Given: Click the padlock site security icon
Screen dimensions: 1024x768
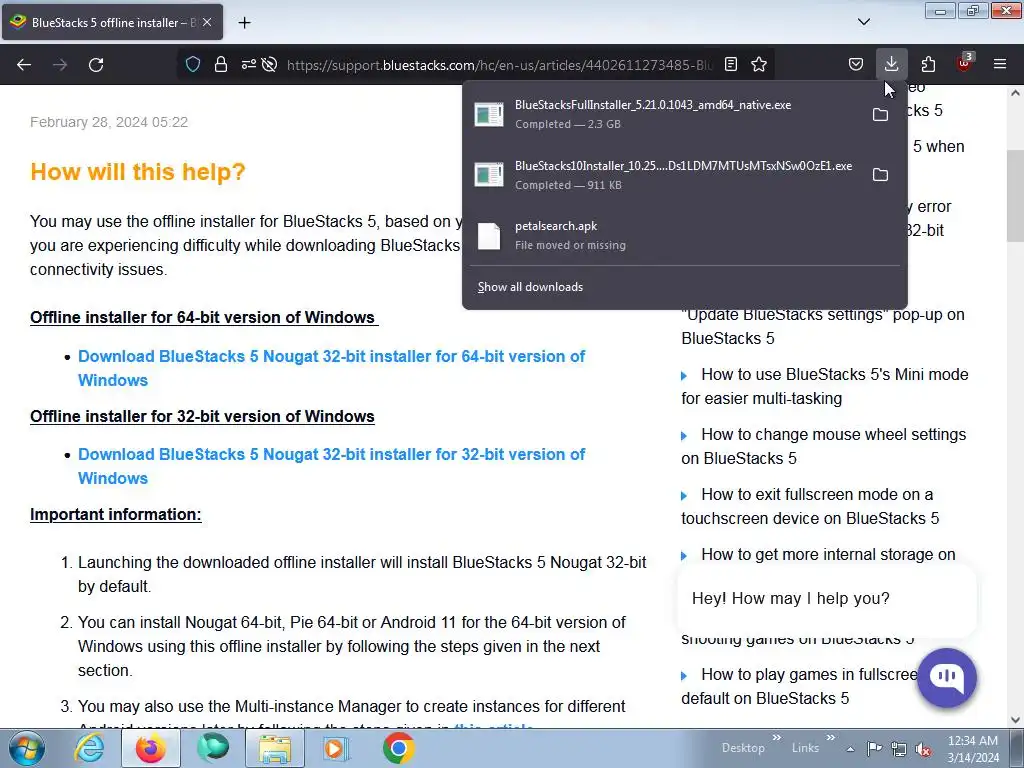Looking at the screenshot, I should (221, 64).
